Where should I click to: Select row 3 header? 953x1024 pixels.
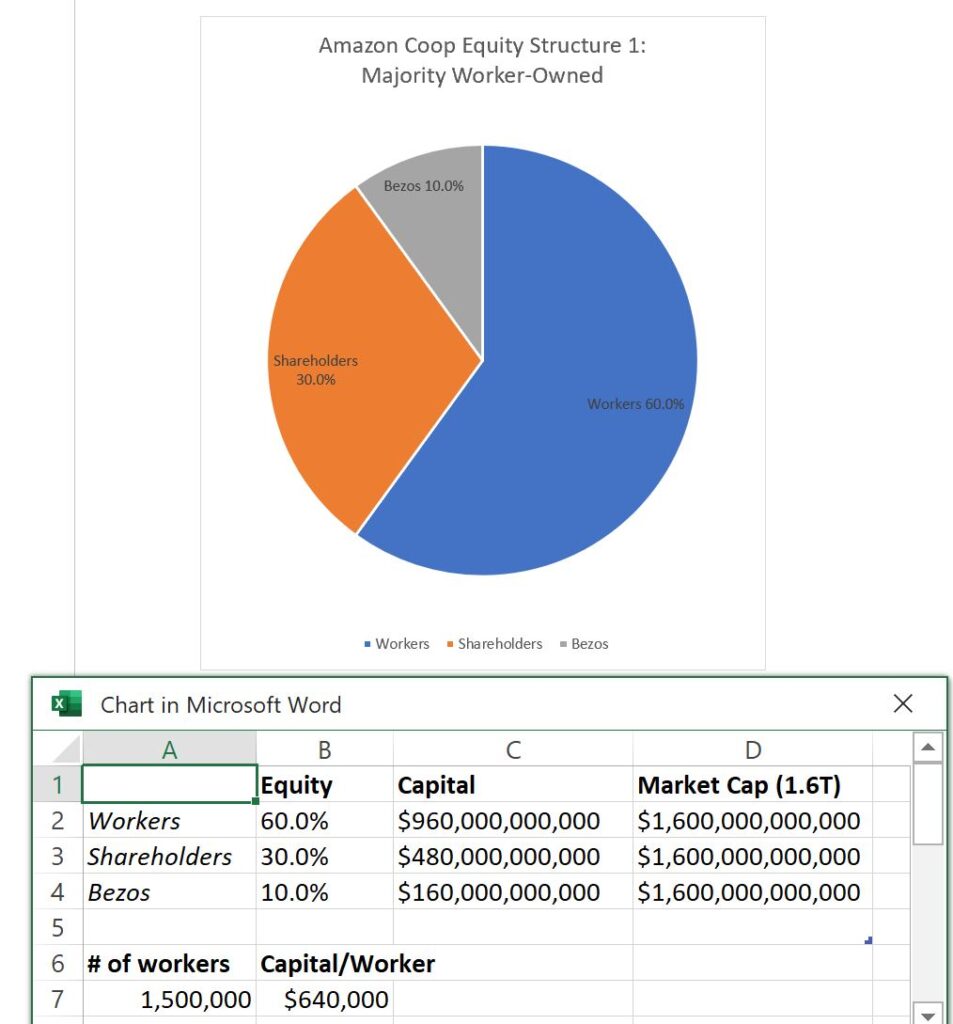57,856
